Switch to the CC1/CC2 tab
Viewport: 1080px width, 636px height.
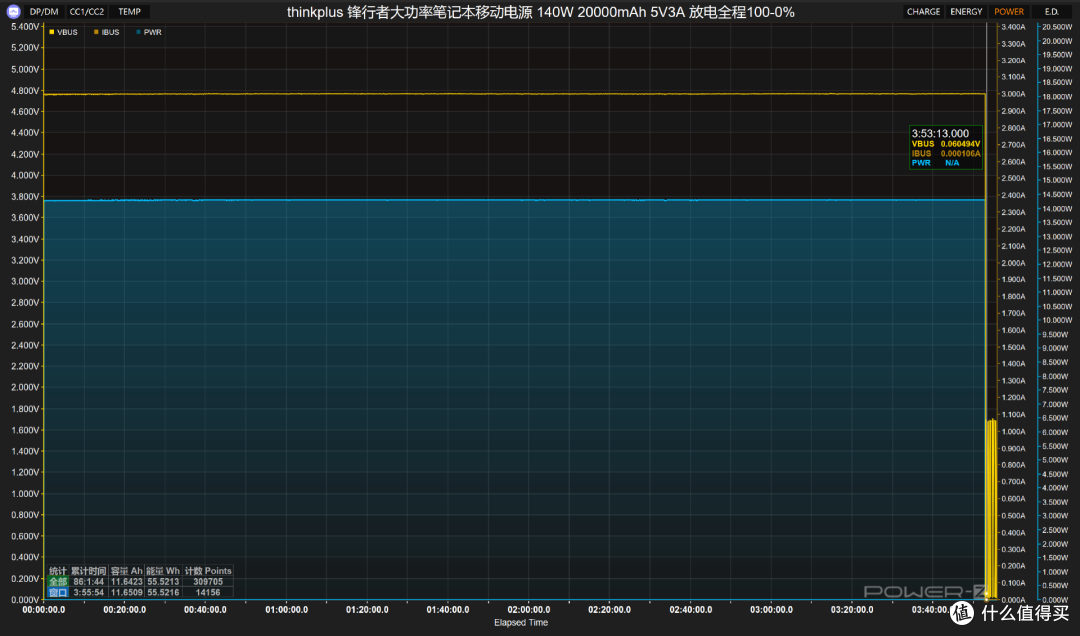(x=87, y=12)
